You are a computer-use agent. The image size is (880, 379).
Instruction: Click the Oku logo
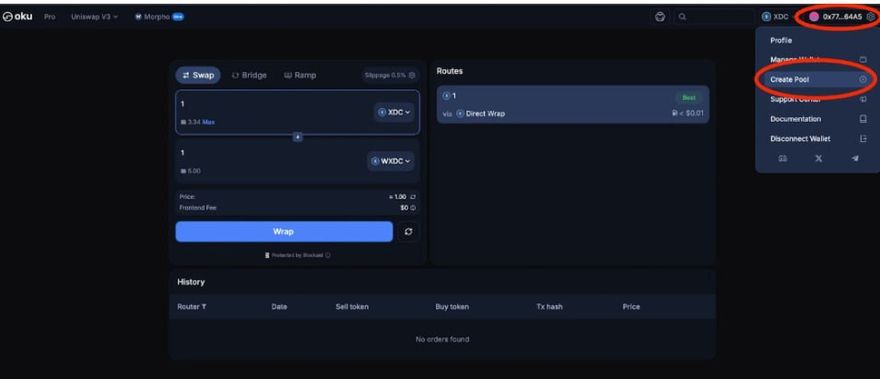(x=17, y=17)
